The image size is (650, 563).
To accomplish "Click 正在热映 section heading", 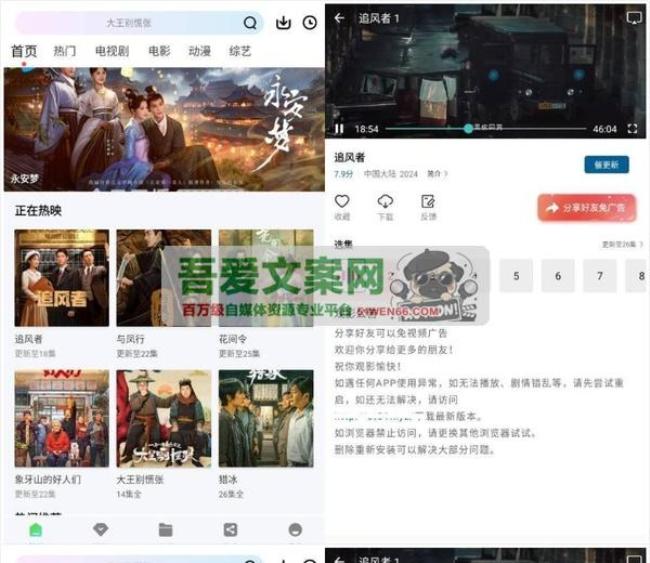I will pyautogui.click(x=38, y=211).
